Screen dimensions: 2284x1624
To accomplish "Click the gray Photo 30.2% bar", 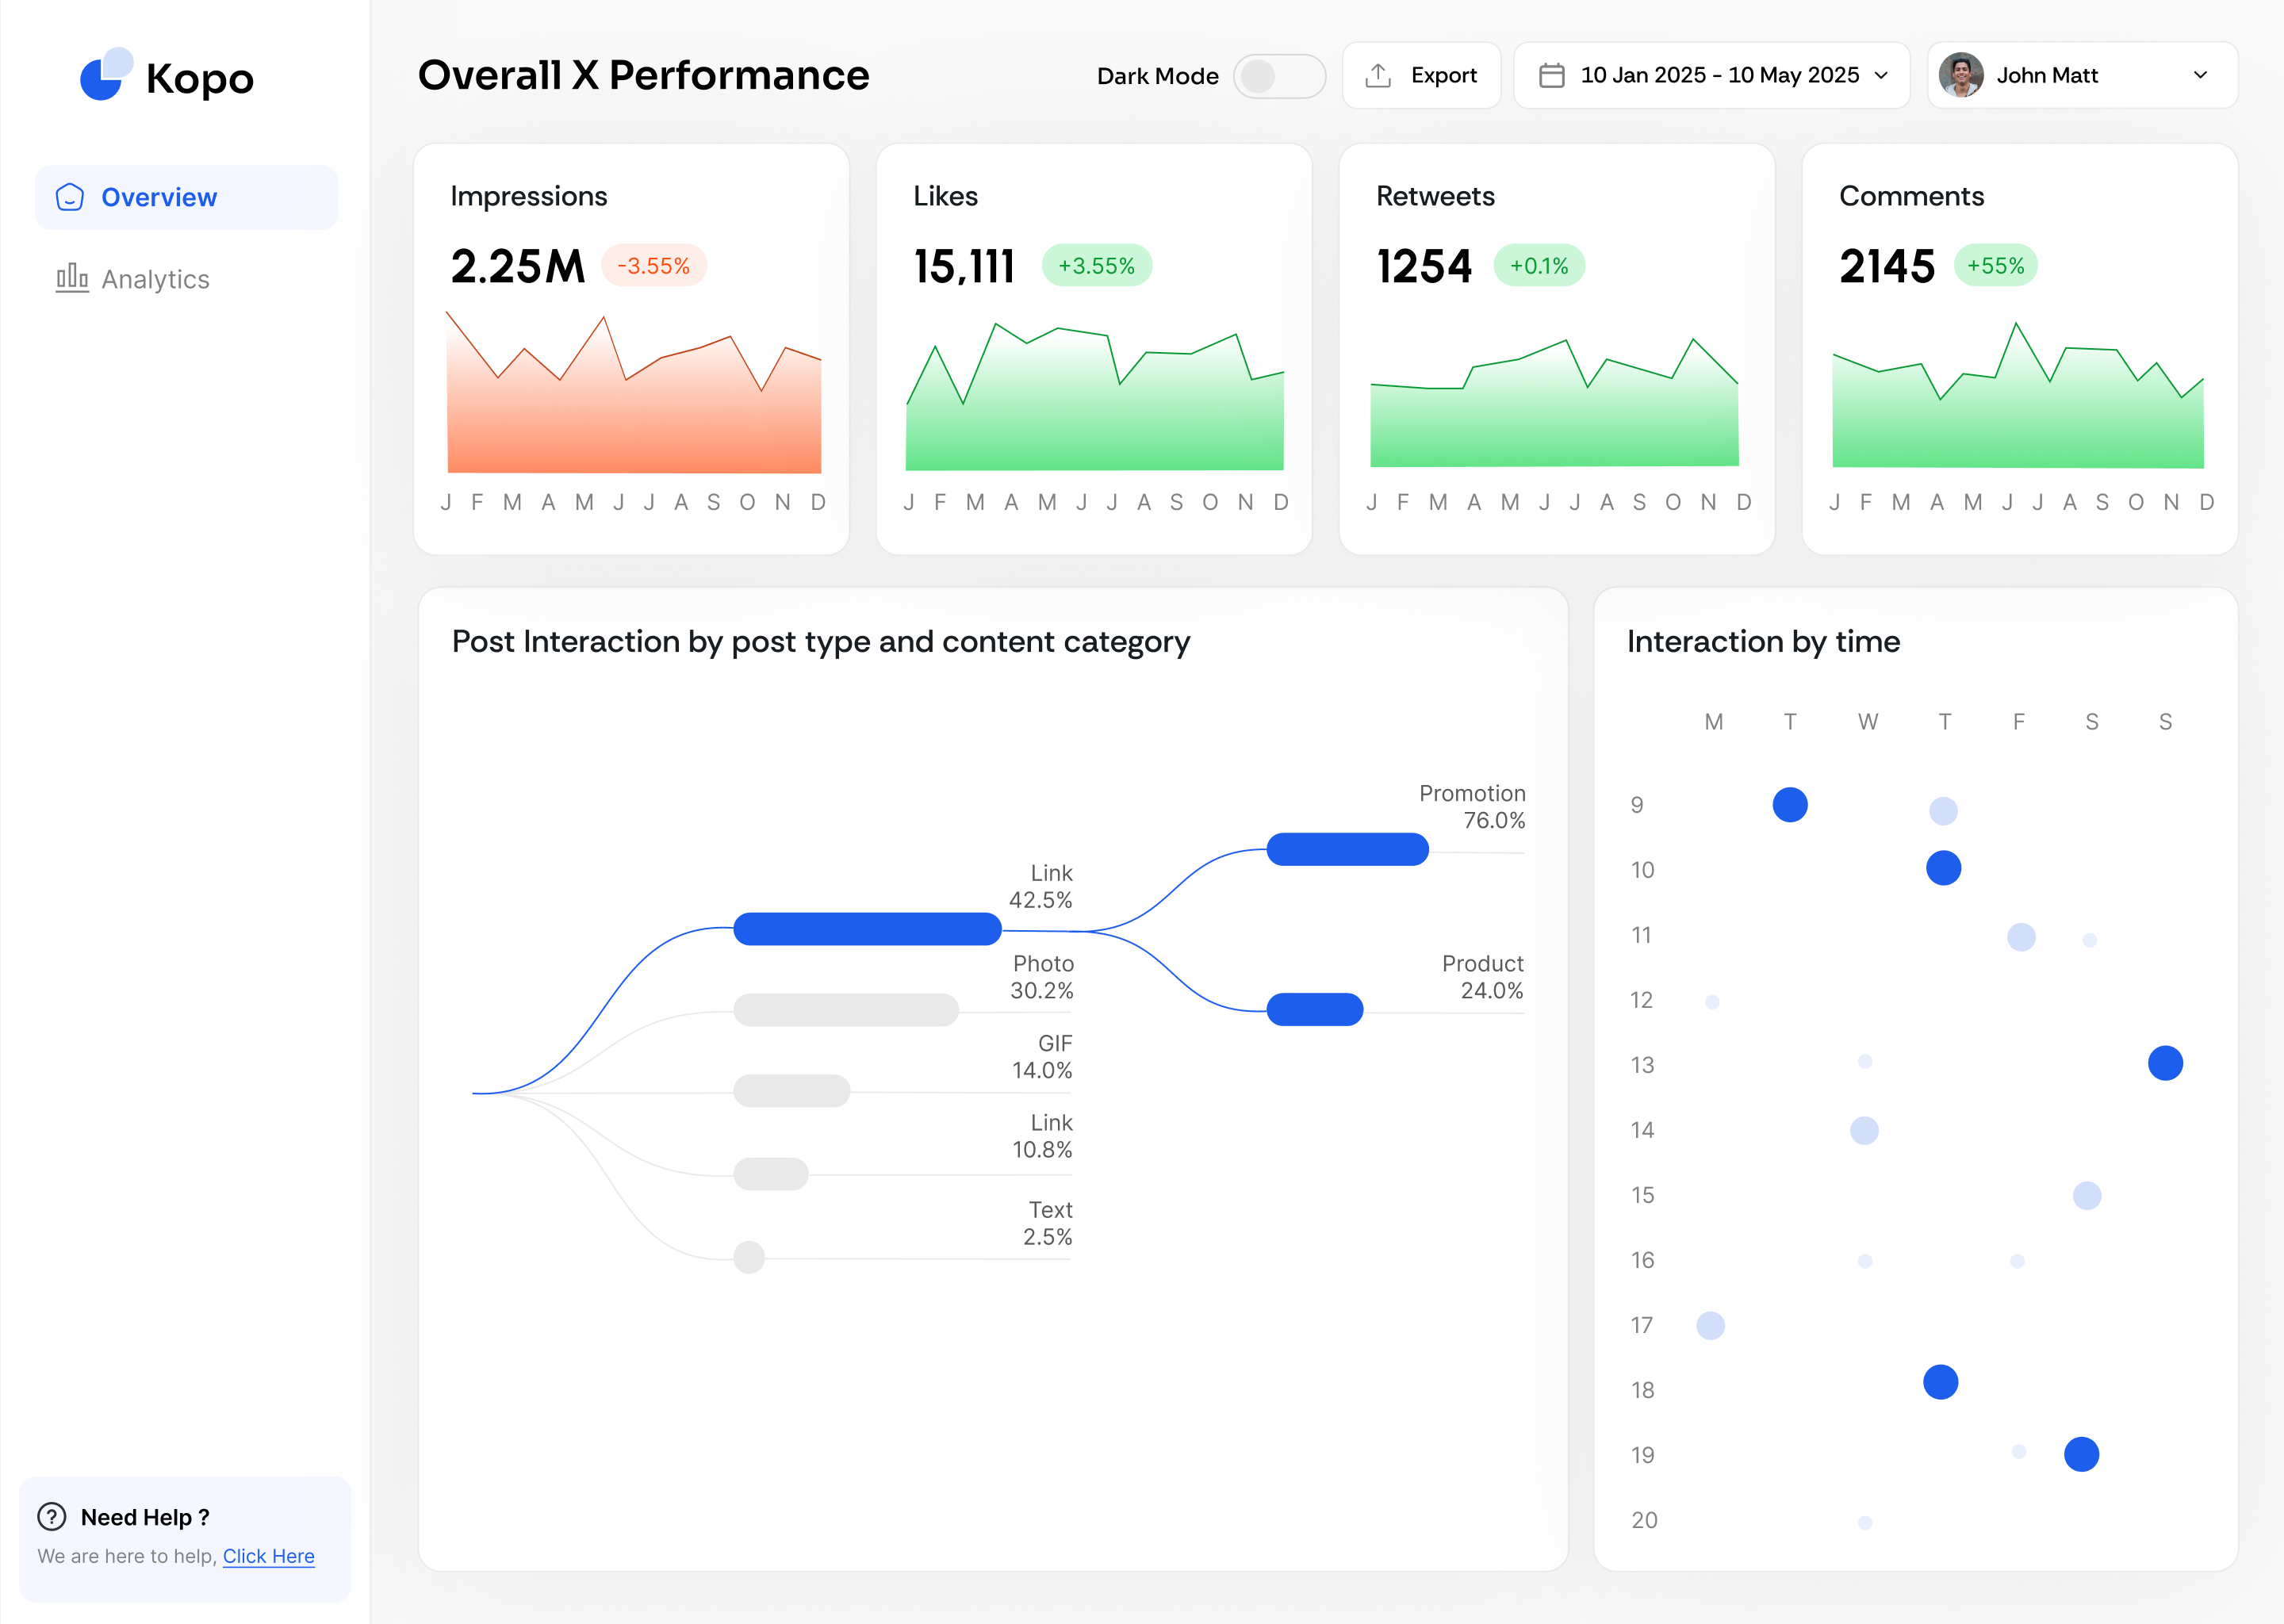I will point(845,1009).
